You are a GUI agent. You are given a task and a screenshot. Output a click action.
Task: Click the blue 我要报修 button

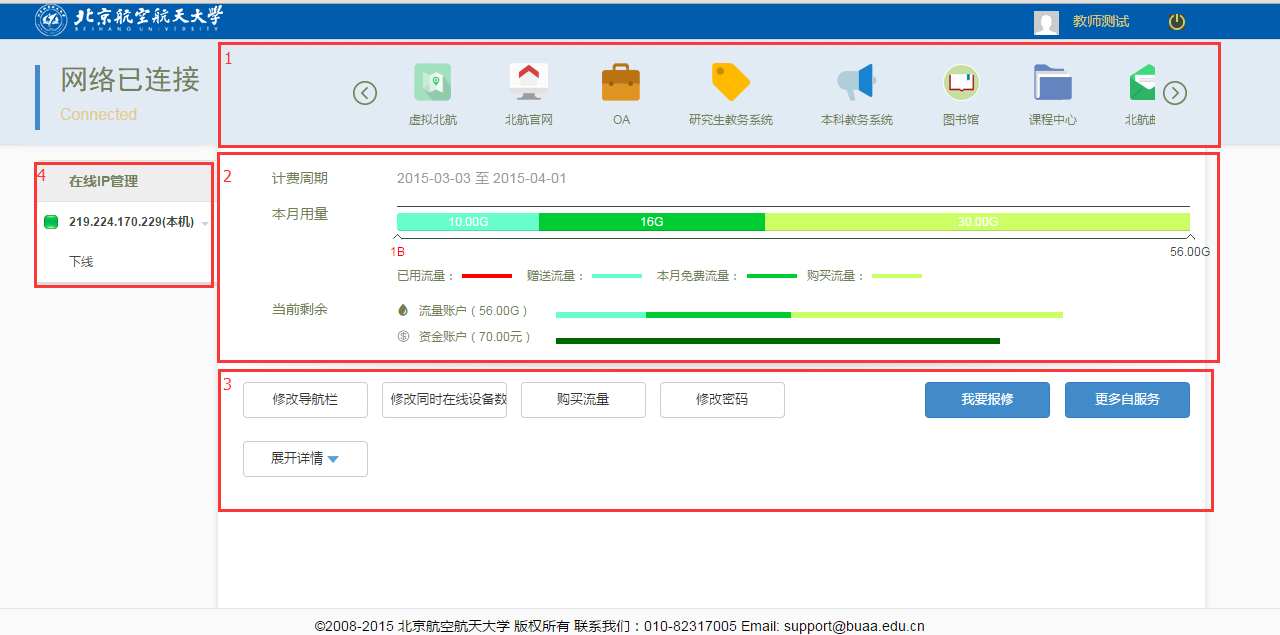point(987,400)
